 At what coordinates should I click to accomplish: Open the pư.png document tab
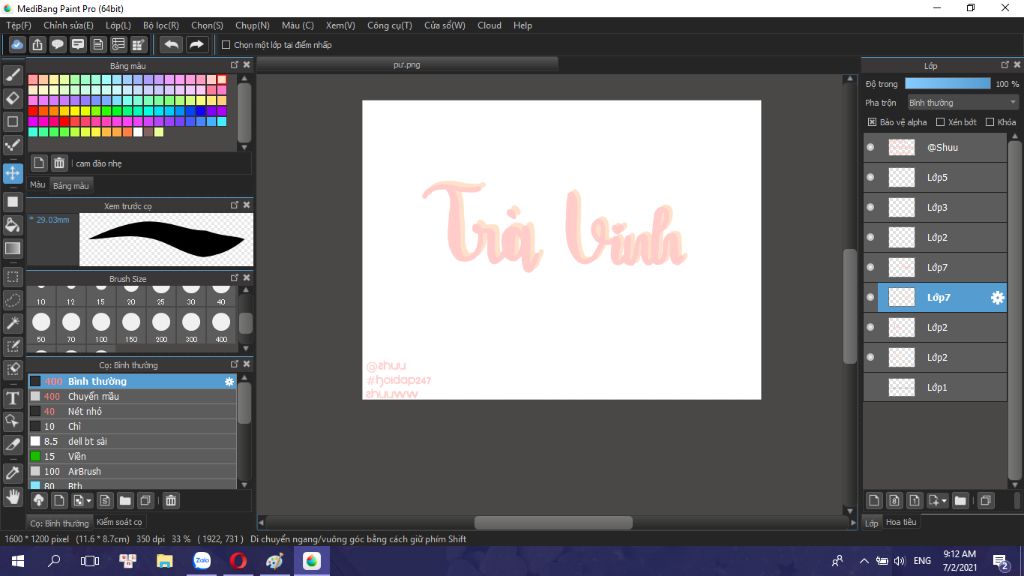pos(407,65)
